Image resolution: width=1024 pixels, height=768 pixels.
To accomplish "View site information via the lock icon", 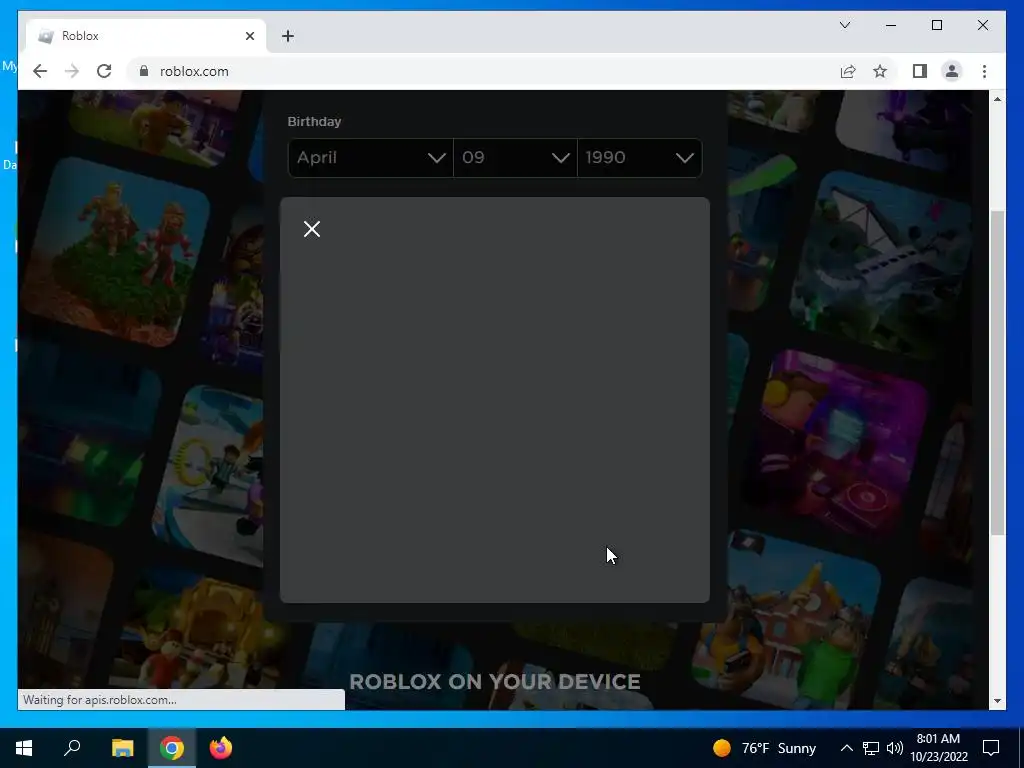I will (x=144, y=71).
